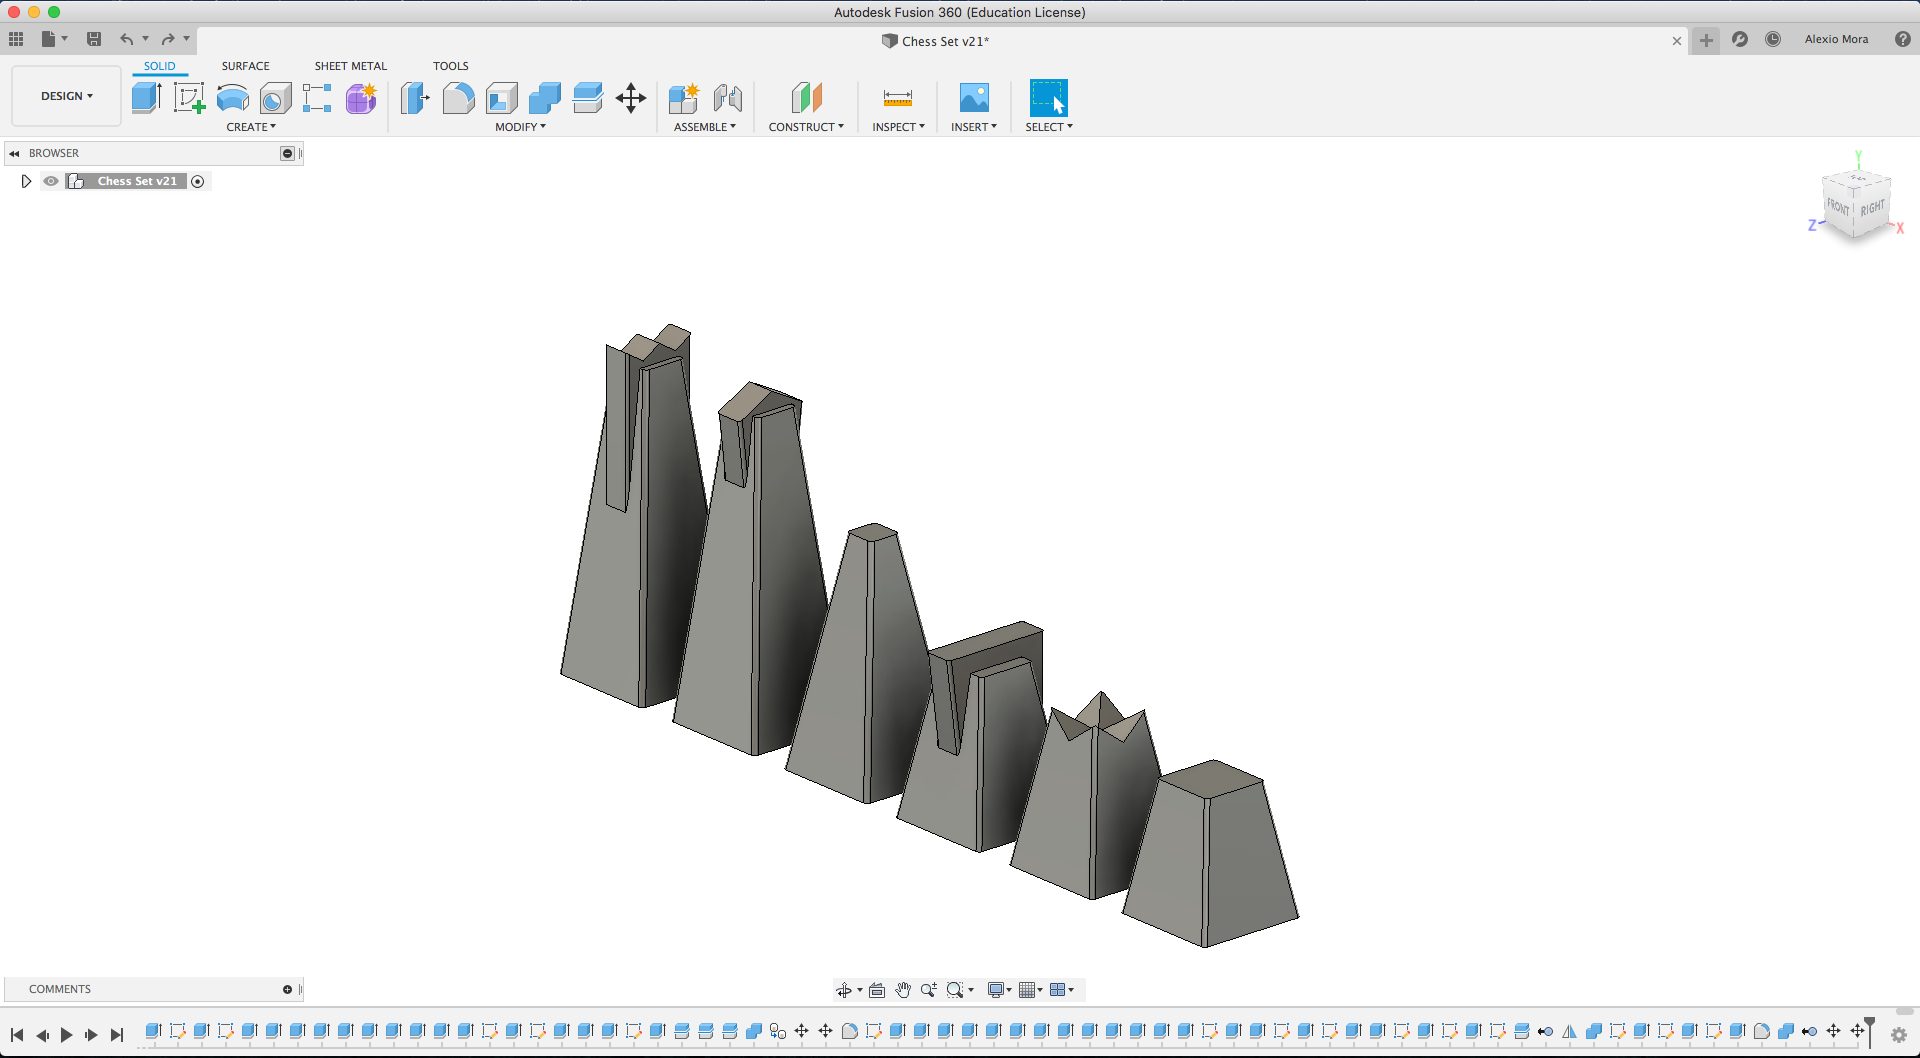The image size is (1920, 1058).
Task: Toggle visibility of Chess Set v21
Action: click(x=51, y=181)
